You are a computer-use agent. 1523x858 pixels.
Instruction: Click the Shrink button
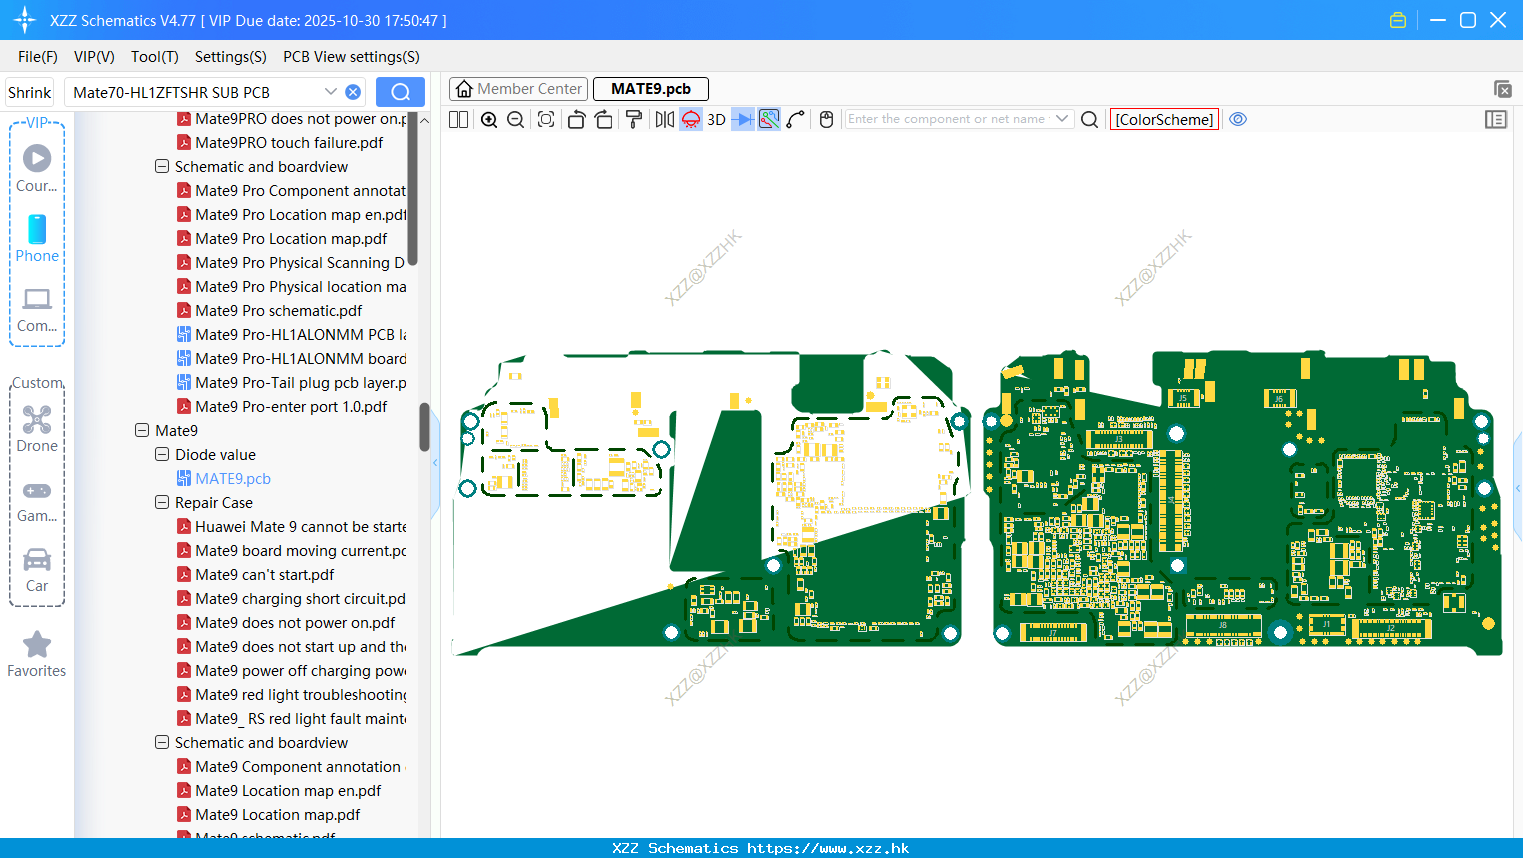pyautogui.click(x=29, y=92)
